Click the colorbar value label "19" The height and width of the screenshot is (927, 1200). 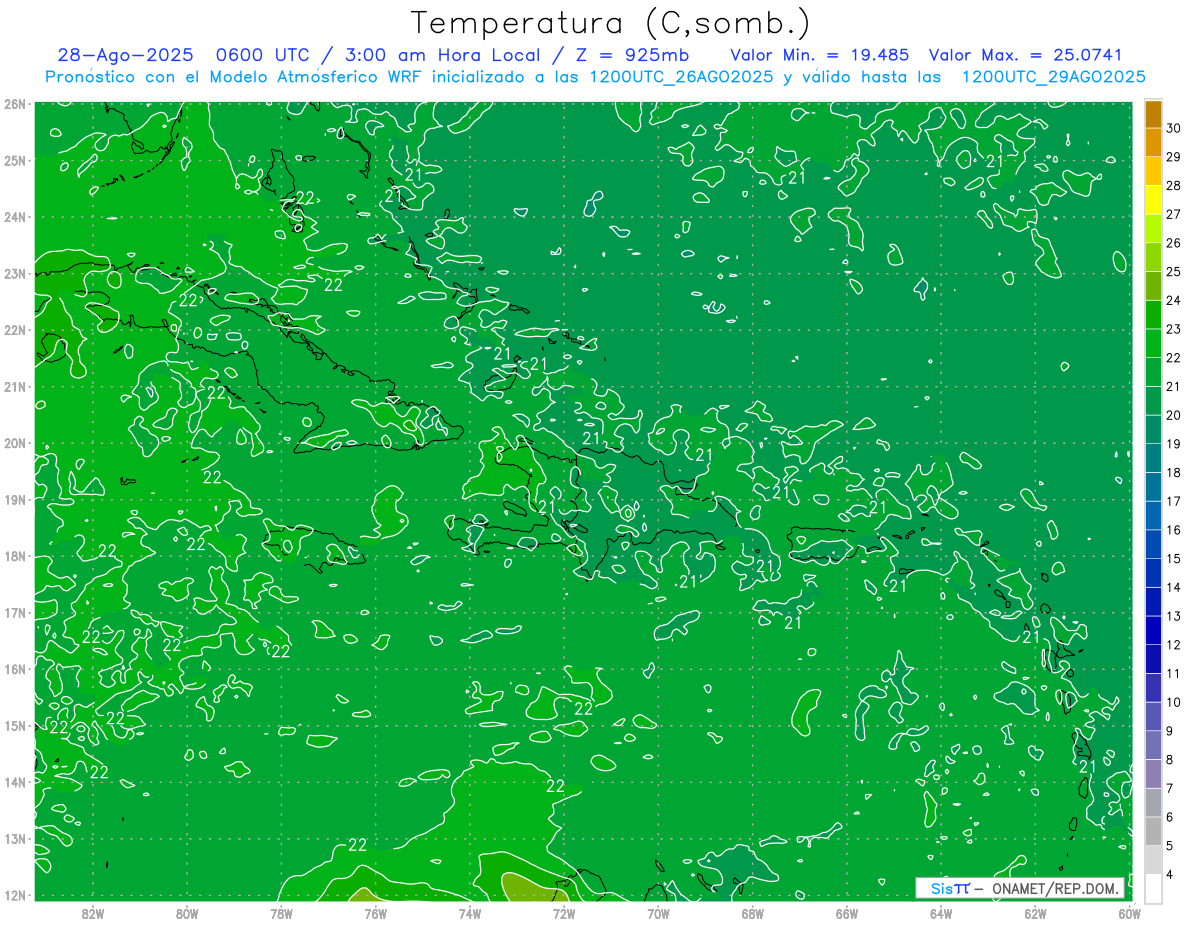pos(1173,443)
